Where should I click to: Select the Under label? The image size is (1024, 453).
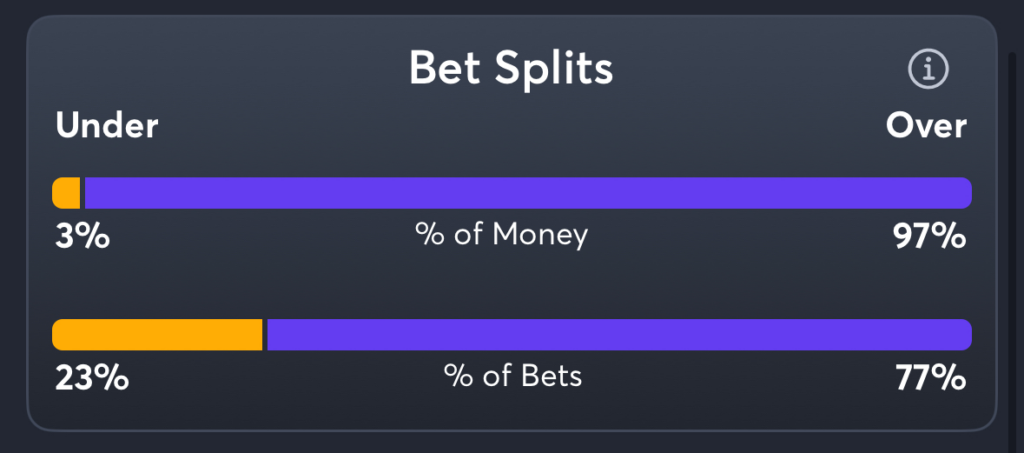click(106, 125)
